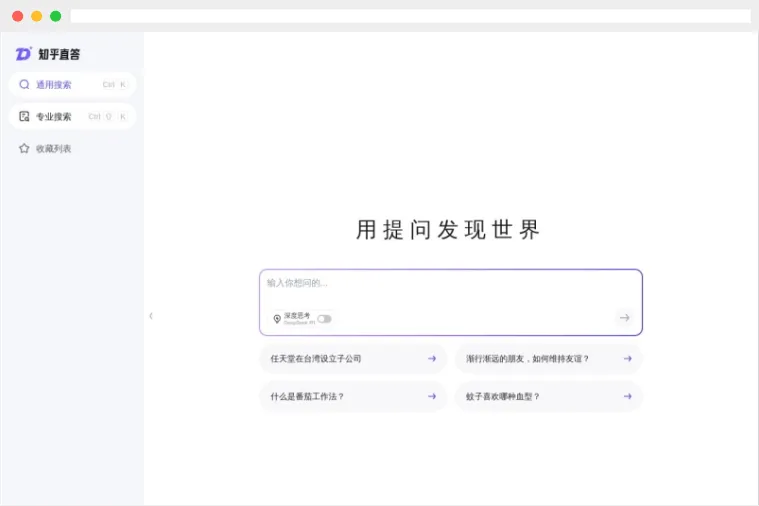759x506 pixels.
Task: Toggle the 深度思考 deep thinking switch
Action: click(x=324, y=319)
